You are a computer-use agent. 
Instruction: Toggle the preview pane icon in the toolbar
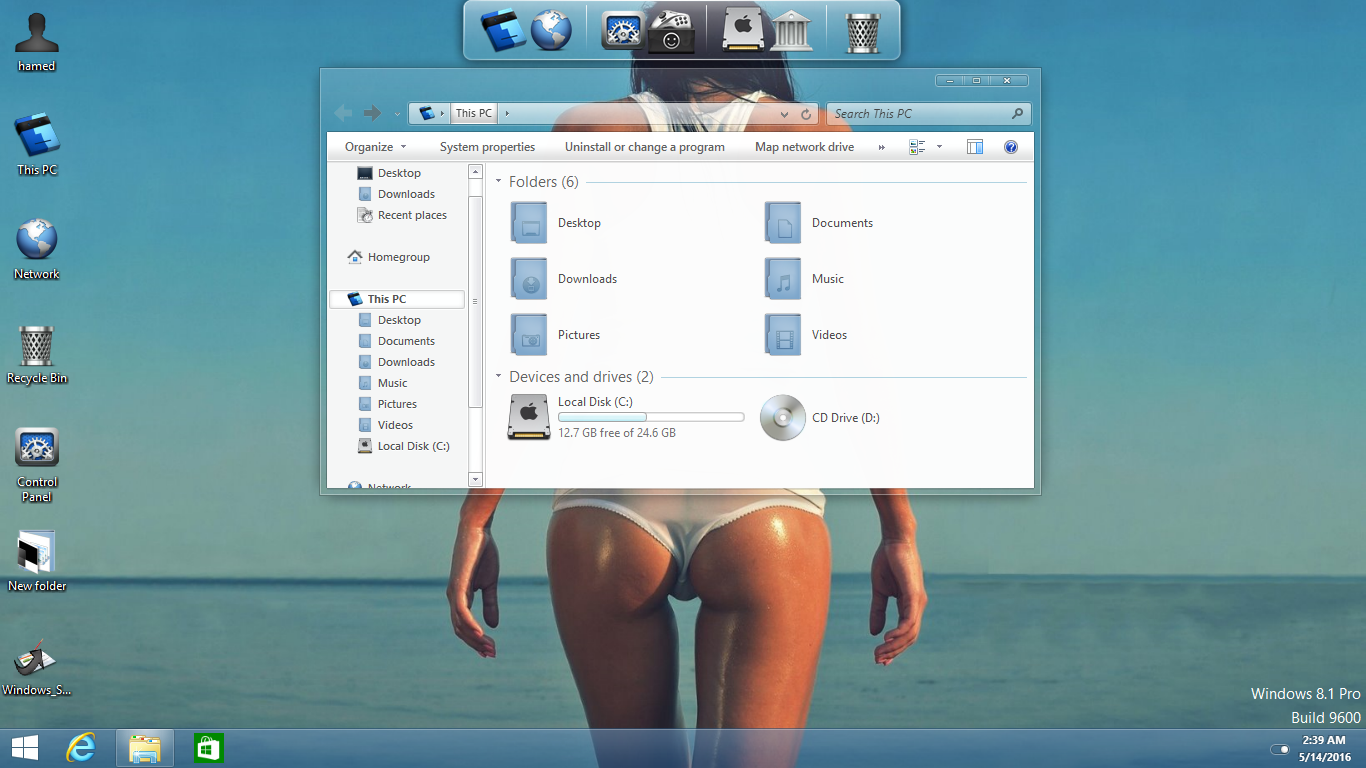tap(975, 147)
